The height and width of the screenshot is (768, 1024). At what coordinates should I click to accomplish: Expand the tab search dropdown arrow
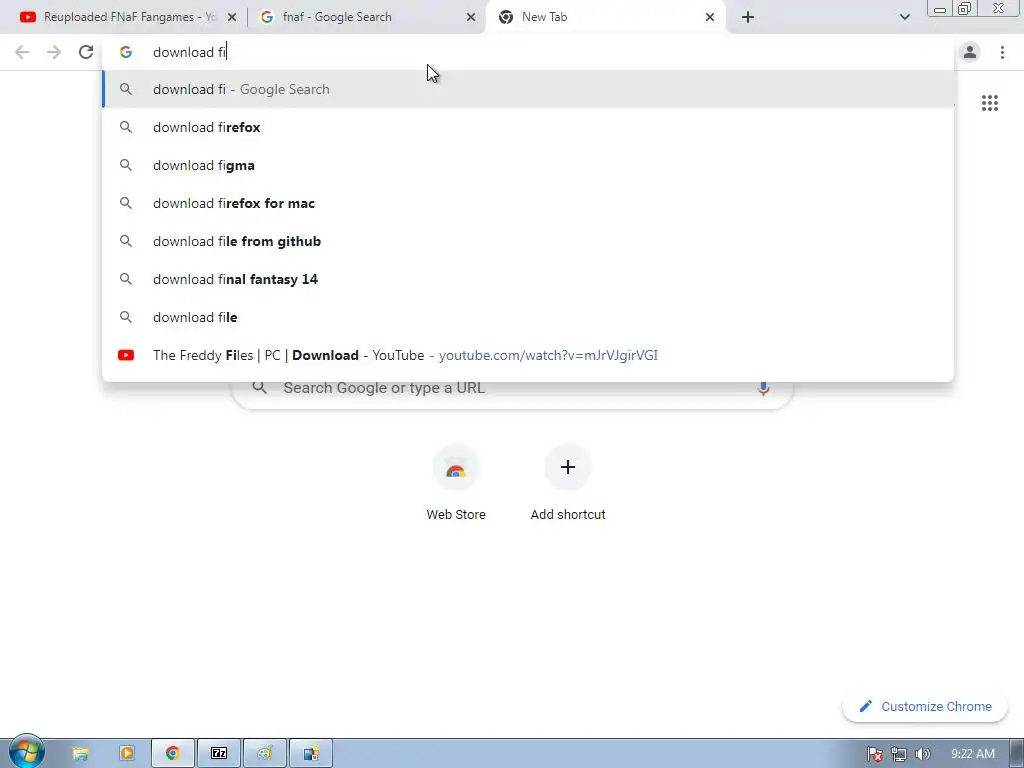click(x=904, y=17)
